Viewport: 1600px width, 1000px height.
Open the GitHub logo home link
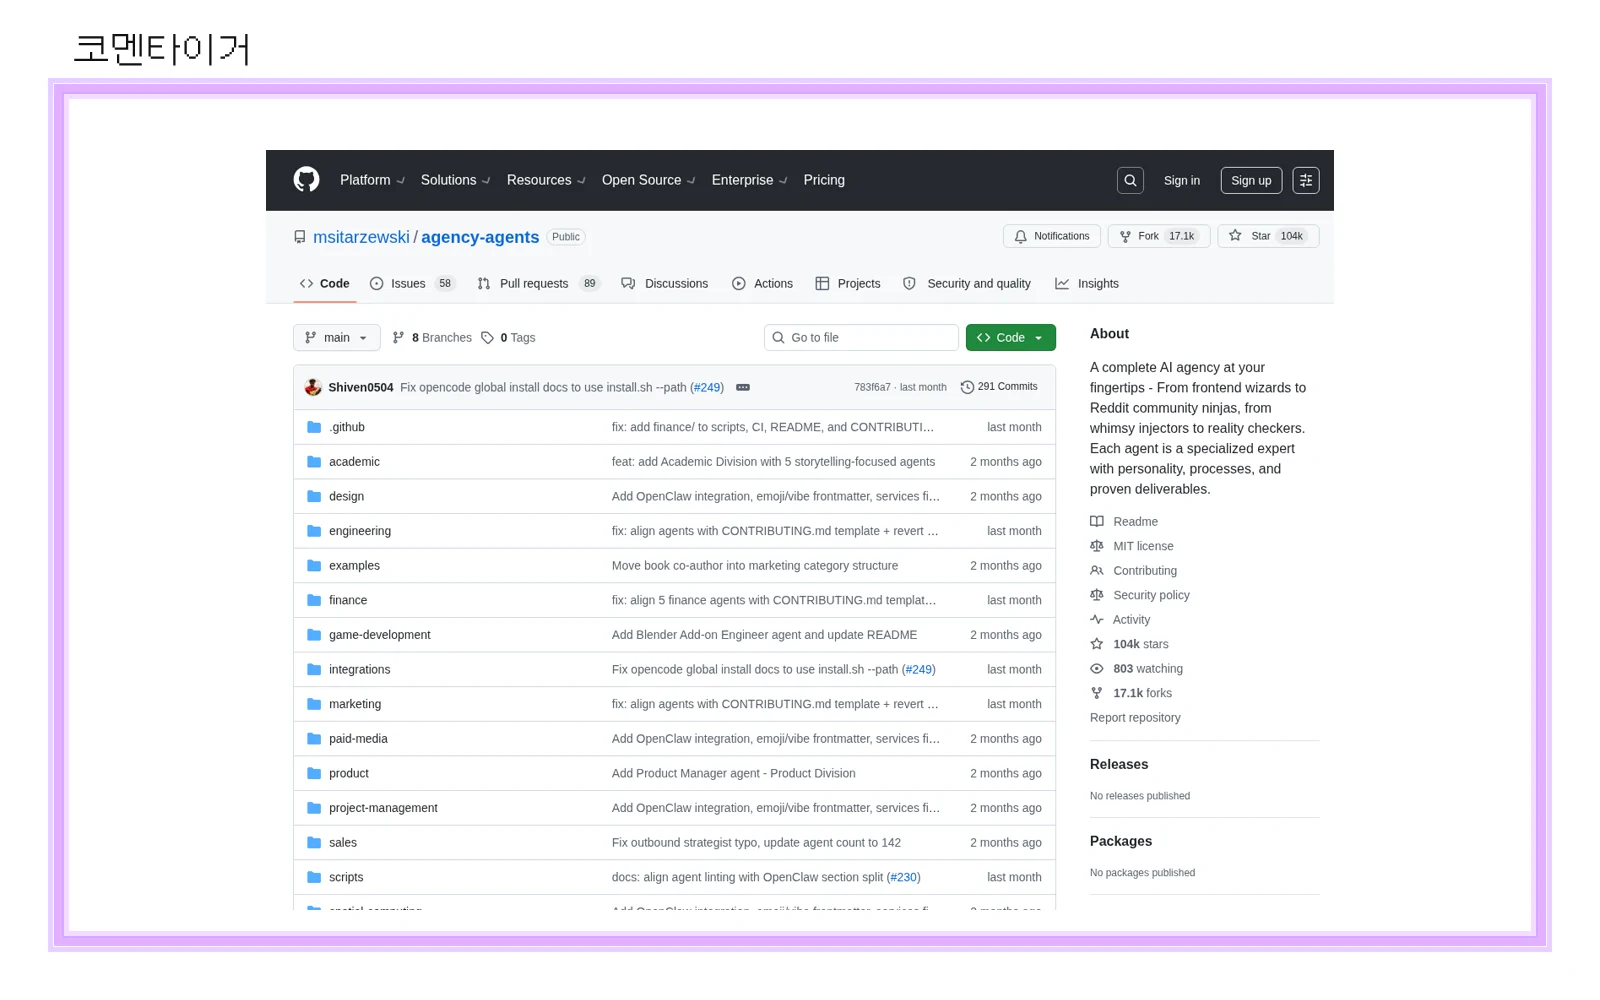click(306, 180)
